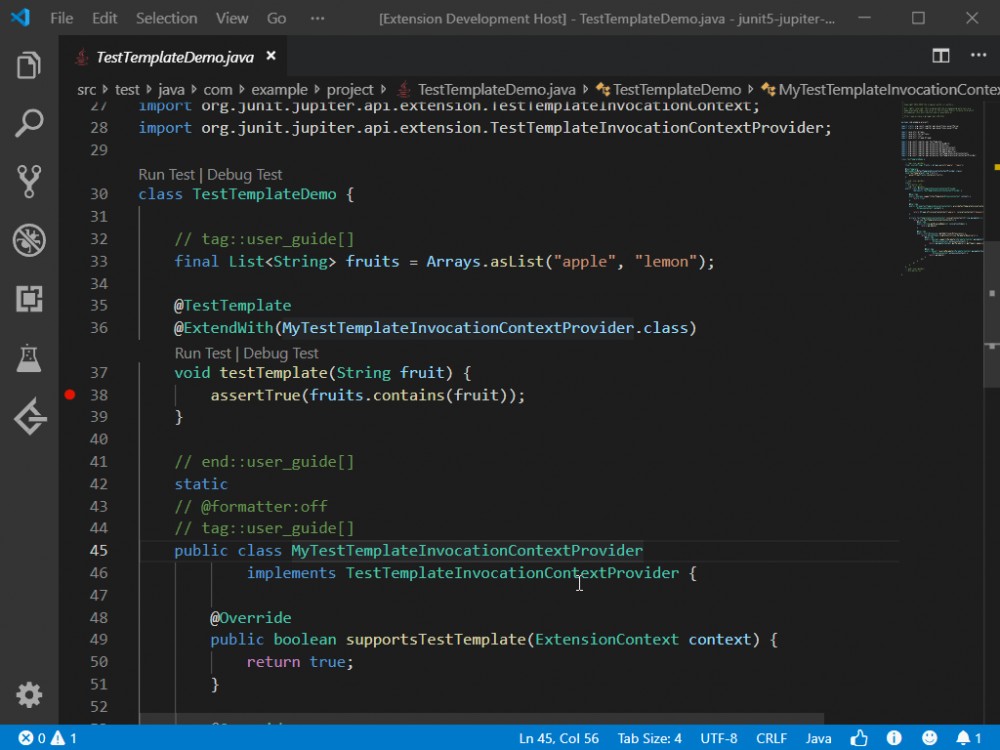Open the Explorer view
The image size is (1000, 750).
pos(27,64)
